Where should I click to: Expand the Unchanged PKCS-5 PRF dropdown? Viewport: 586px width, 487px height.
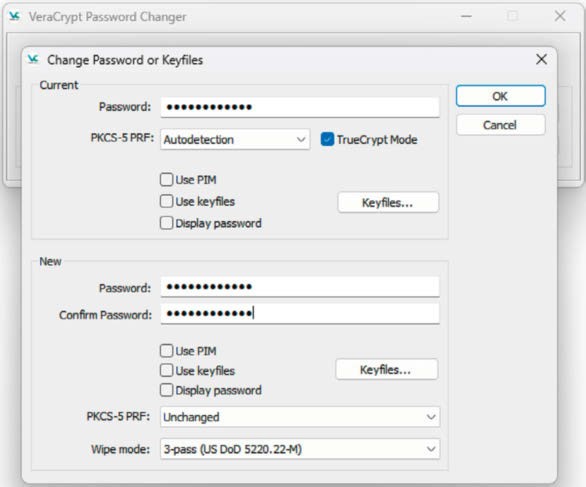(300, 417)
